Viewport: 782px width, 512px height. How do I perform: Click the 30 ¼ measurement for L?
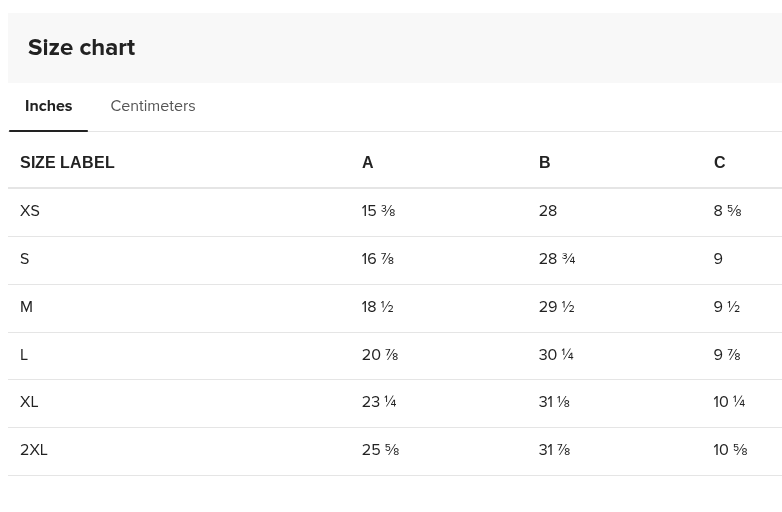(x=555, y=355)
